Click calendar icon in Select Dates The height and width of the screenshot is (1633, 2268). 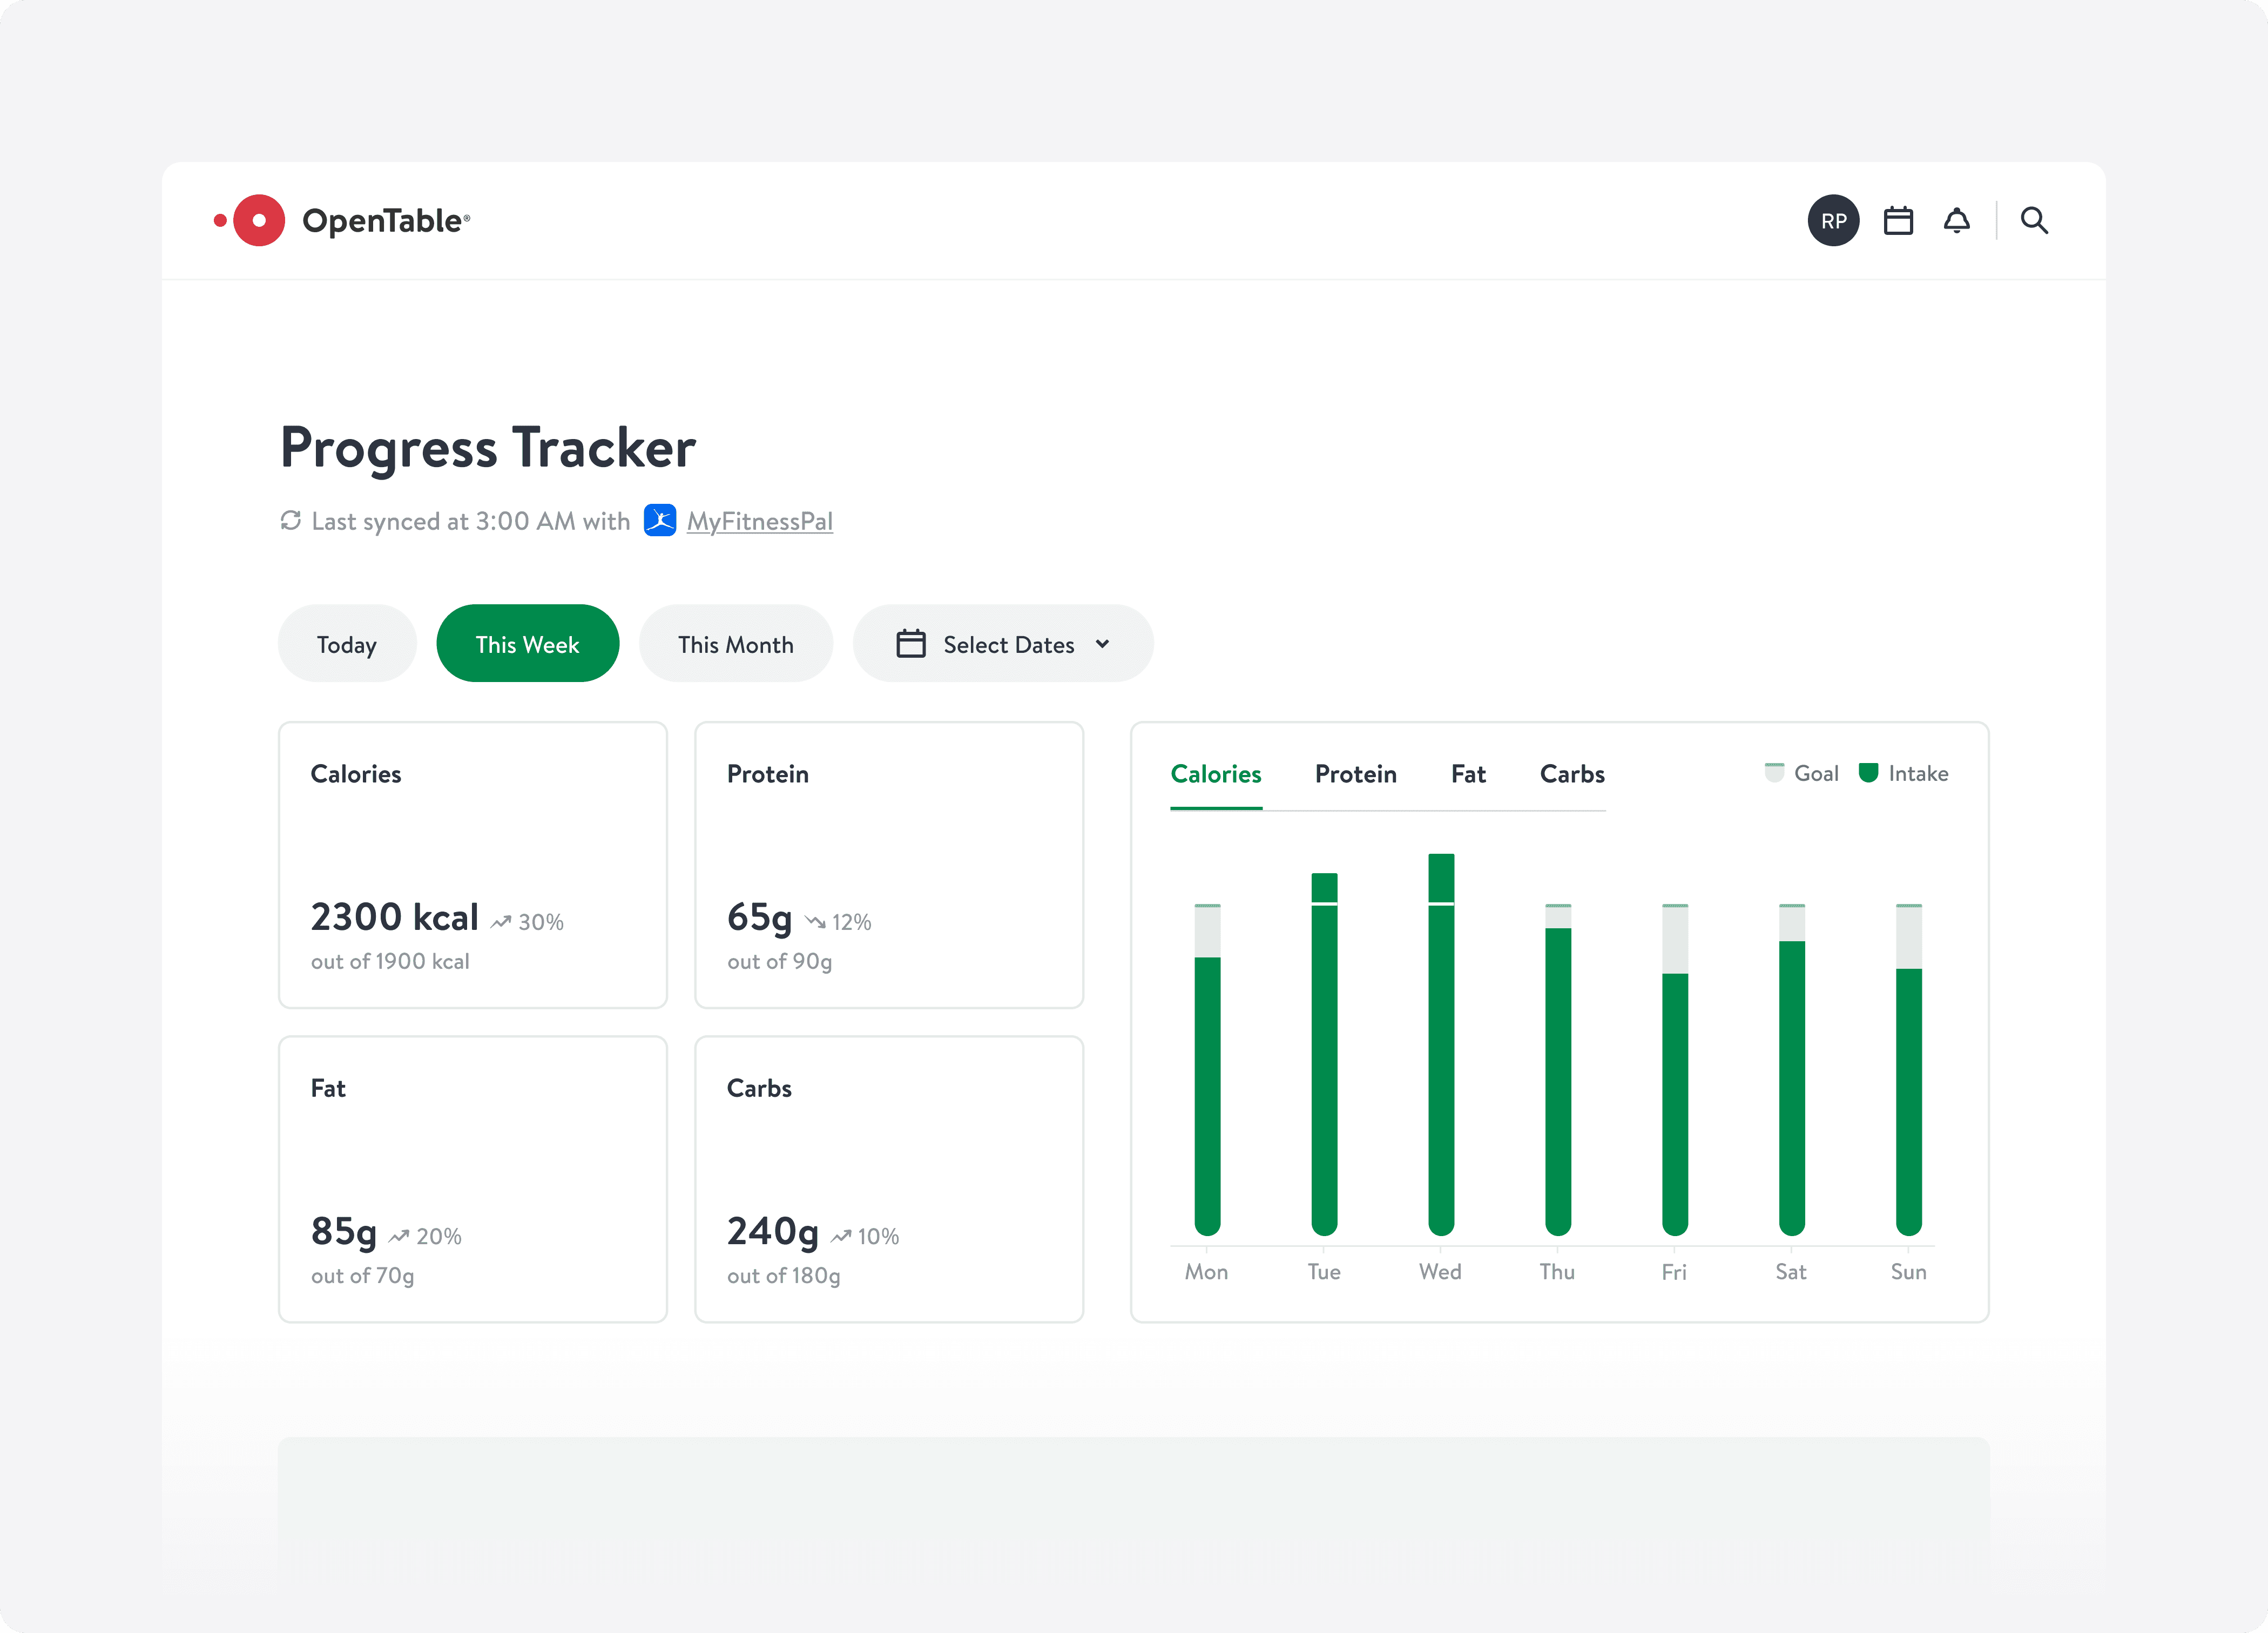click(x=910, y=643)
